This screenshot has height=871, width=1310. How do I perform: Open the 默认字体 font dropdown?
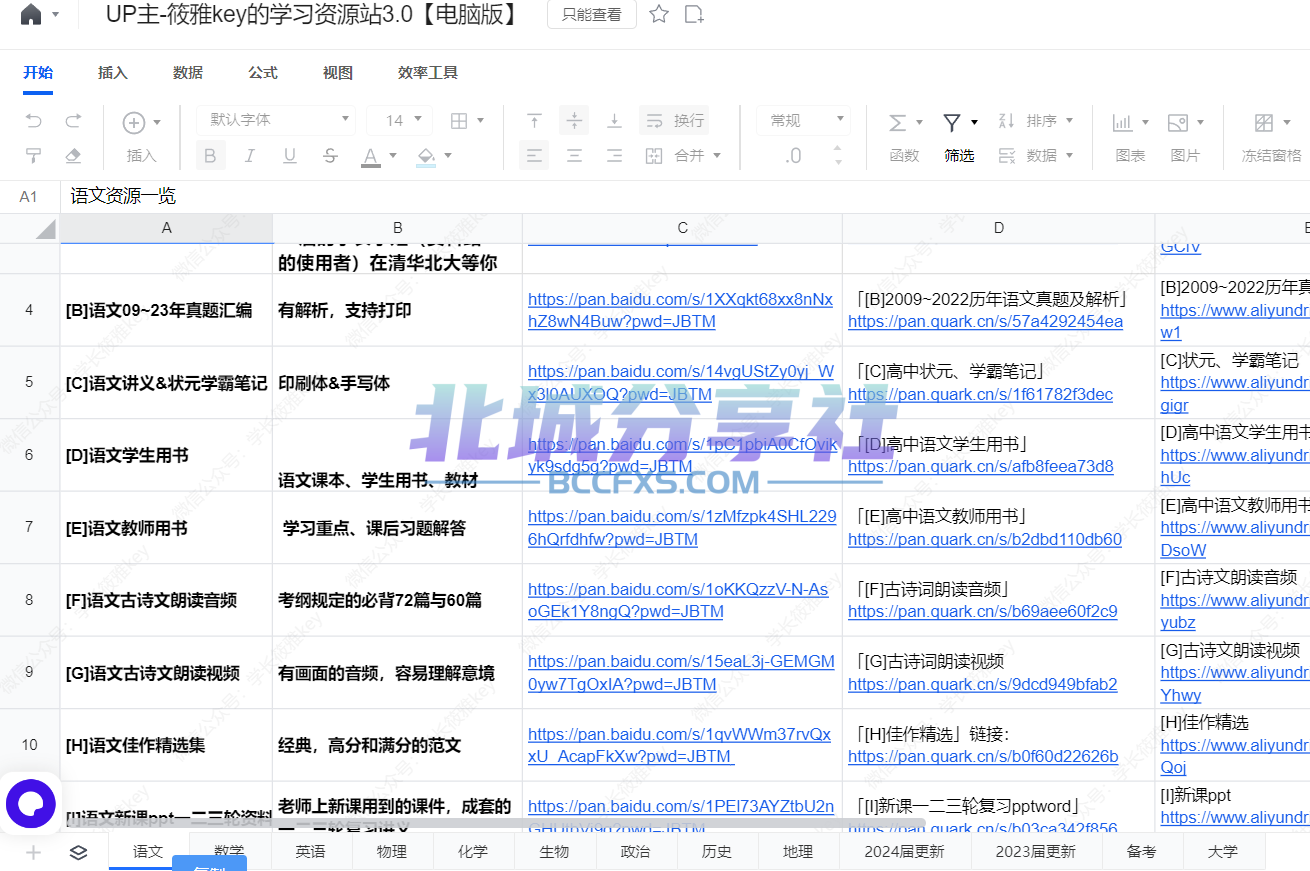[275, 121]
